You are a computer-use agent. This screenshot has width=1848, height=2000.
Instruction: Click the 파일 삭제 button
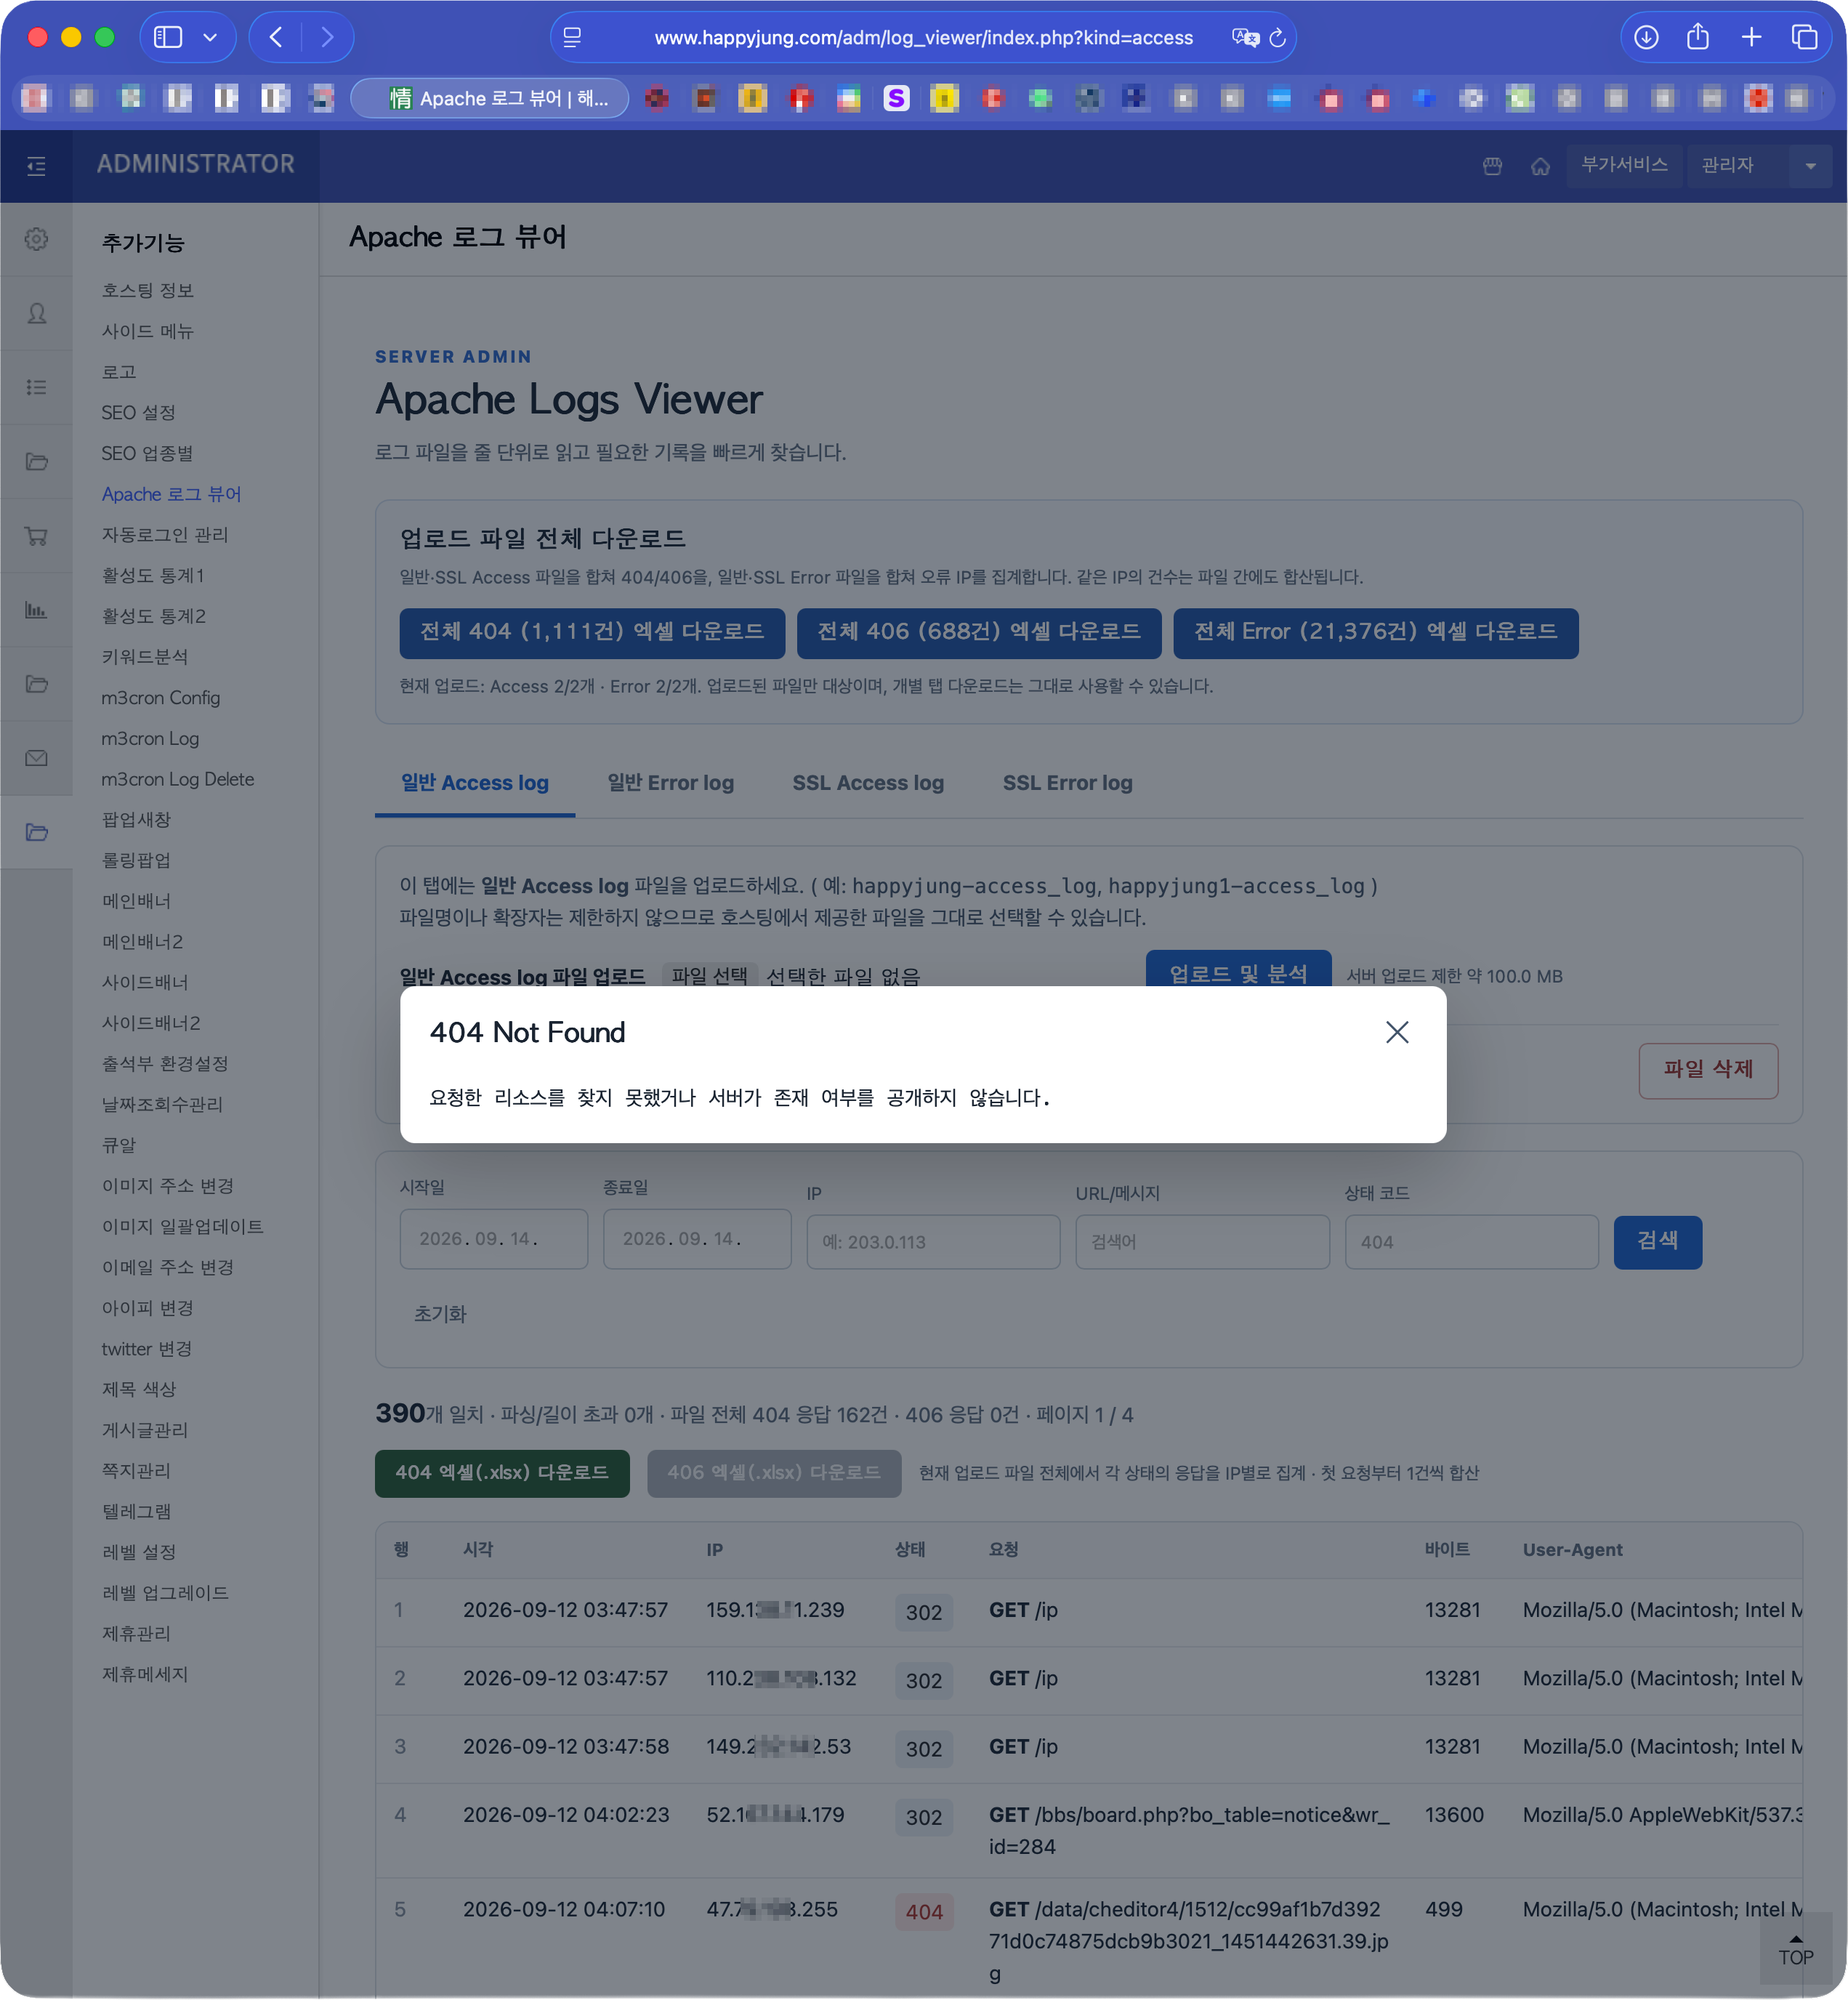(x=1708, y=1070)
